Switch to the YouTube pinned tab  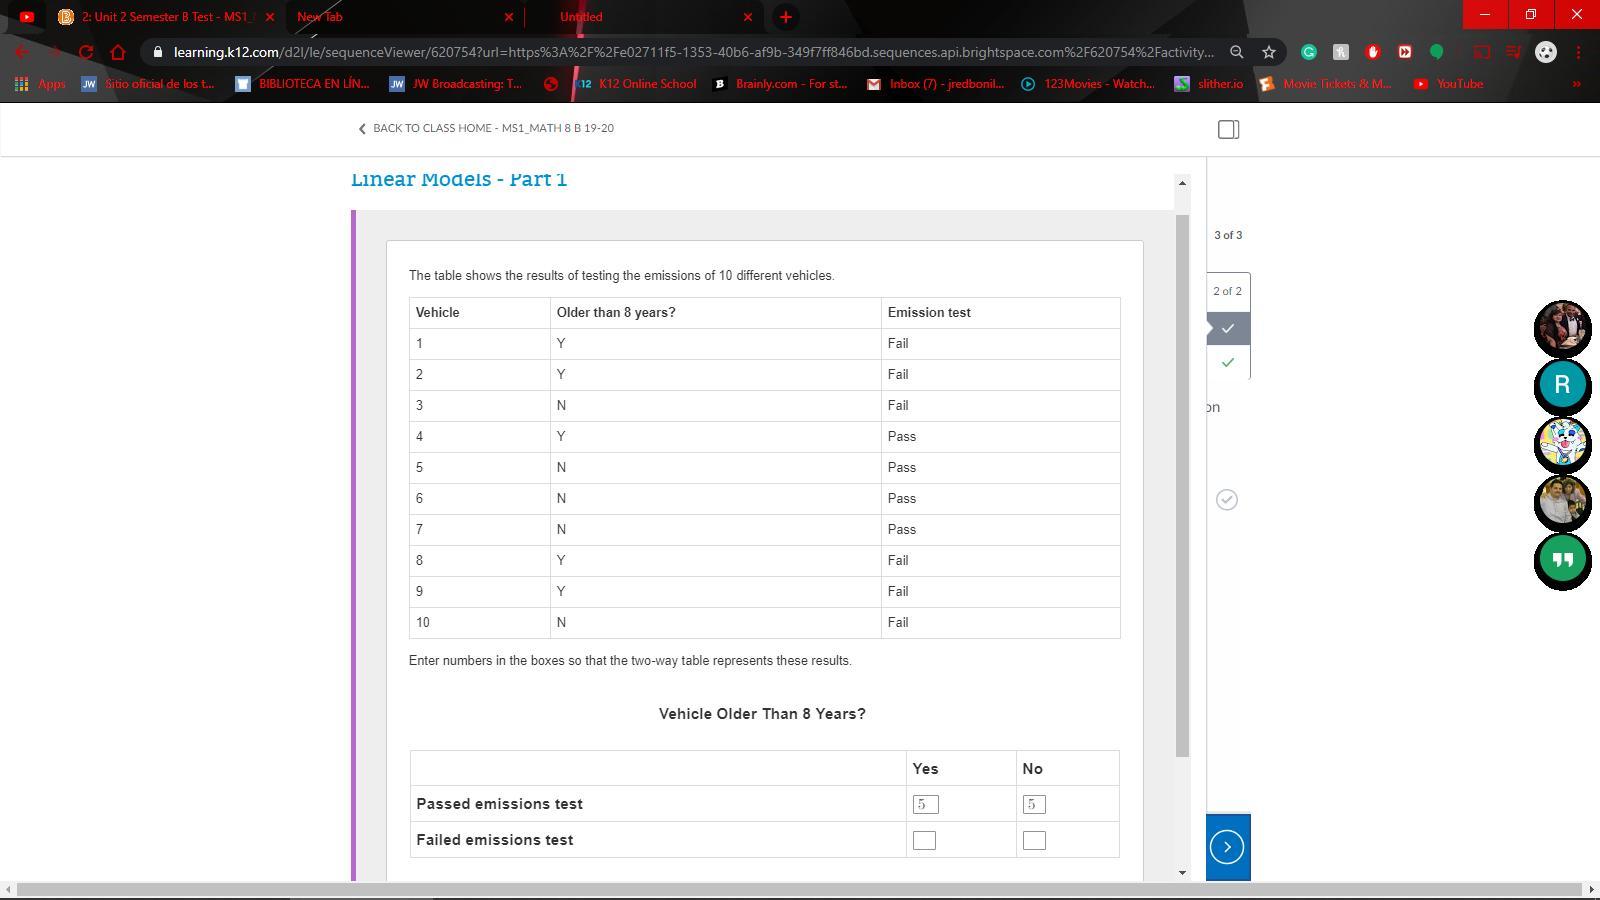point(27,17)
